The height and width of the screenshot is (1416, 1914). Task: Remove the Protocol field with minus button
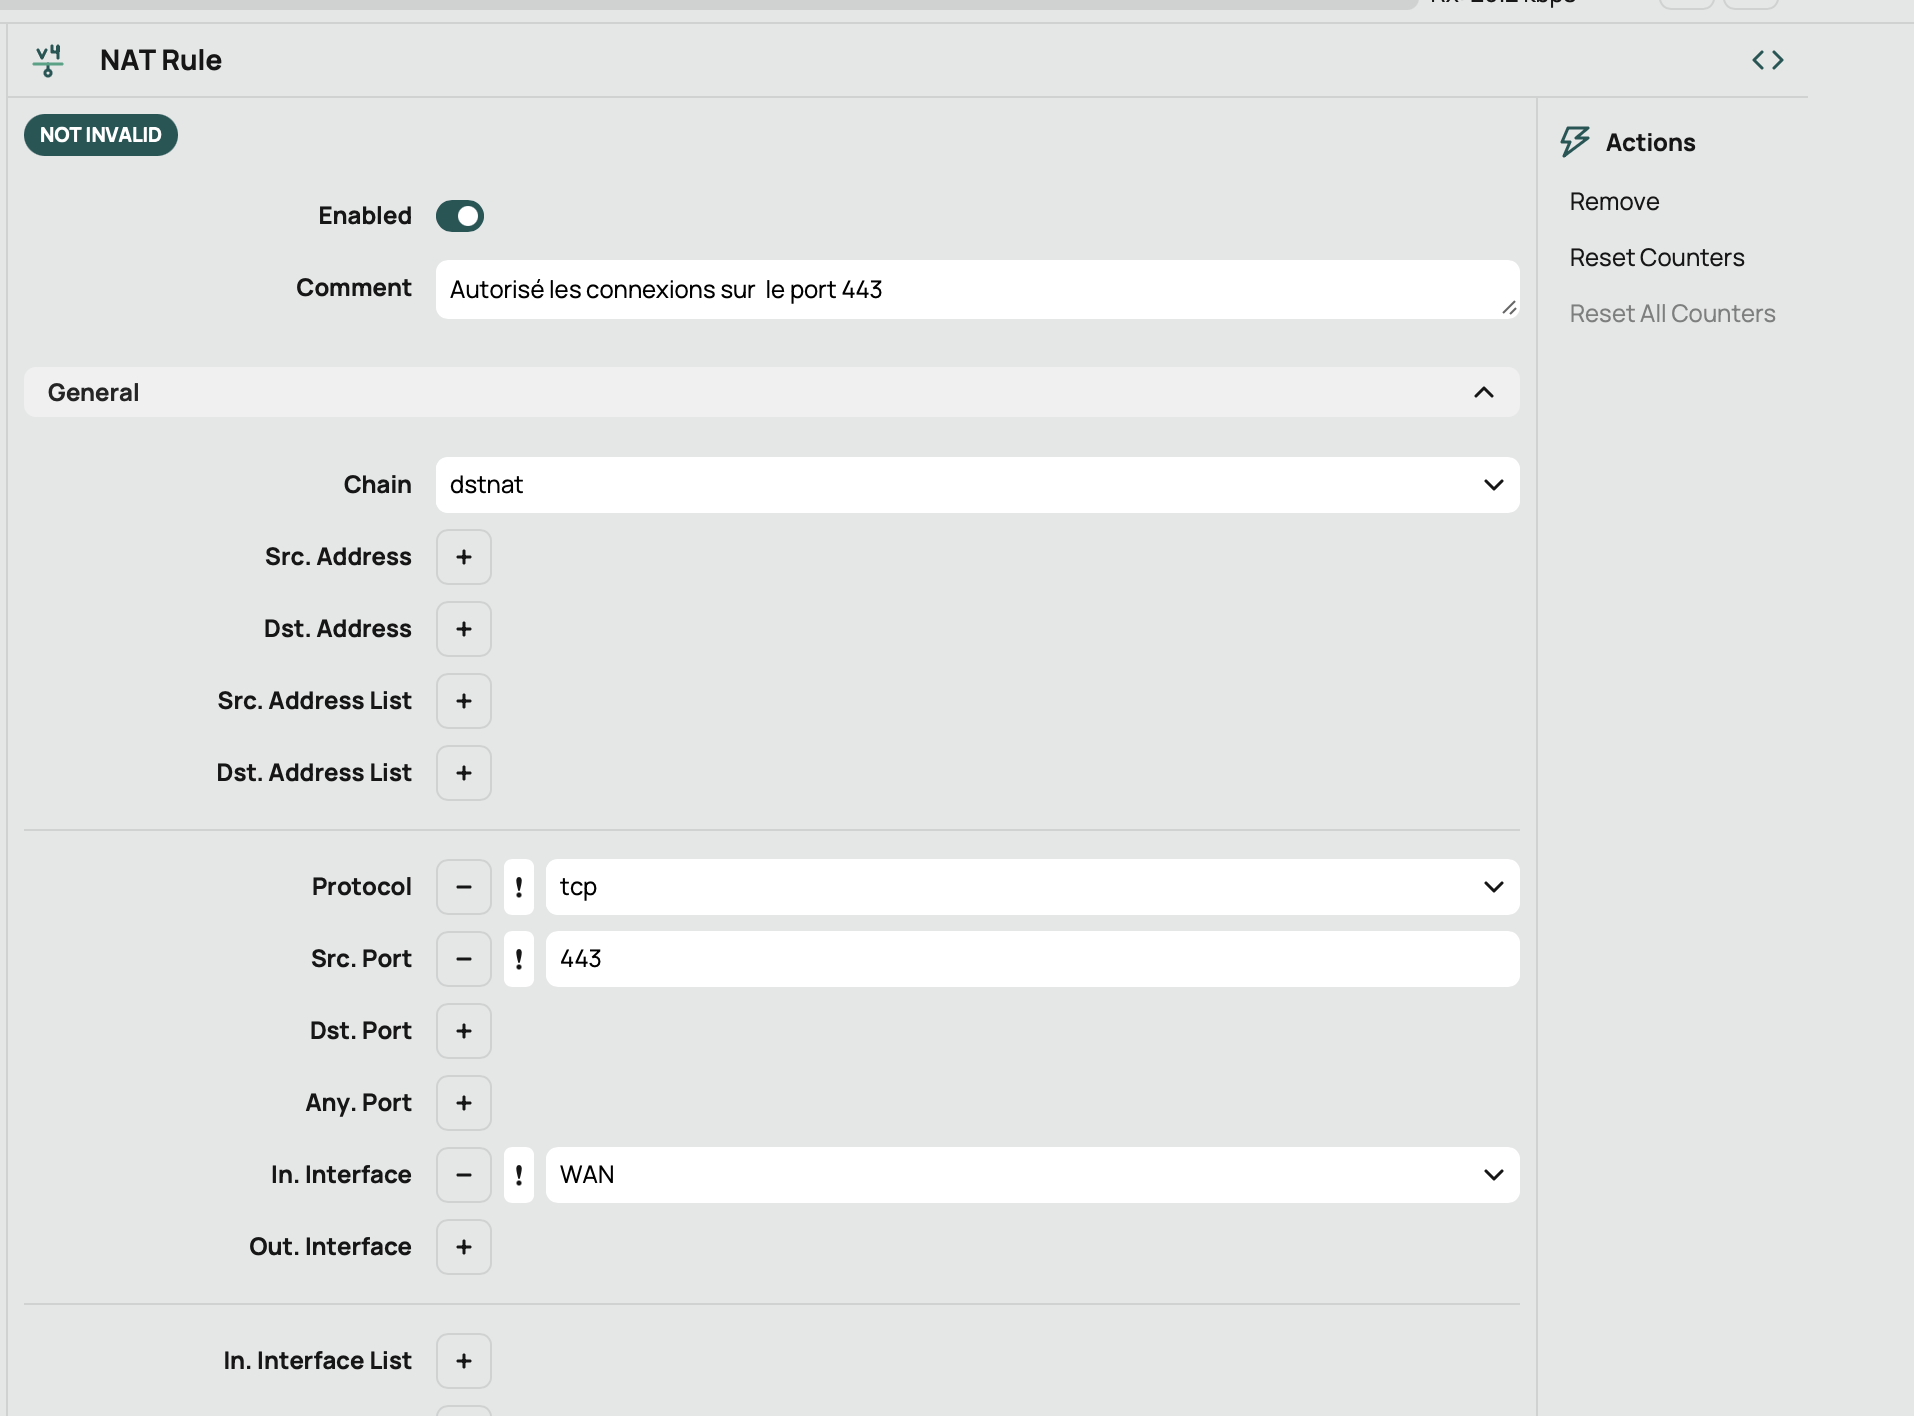[x=463, y=887]
